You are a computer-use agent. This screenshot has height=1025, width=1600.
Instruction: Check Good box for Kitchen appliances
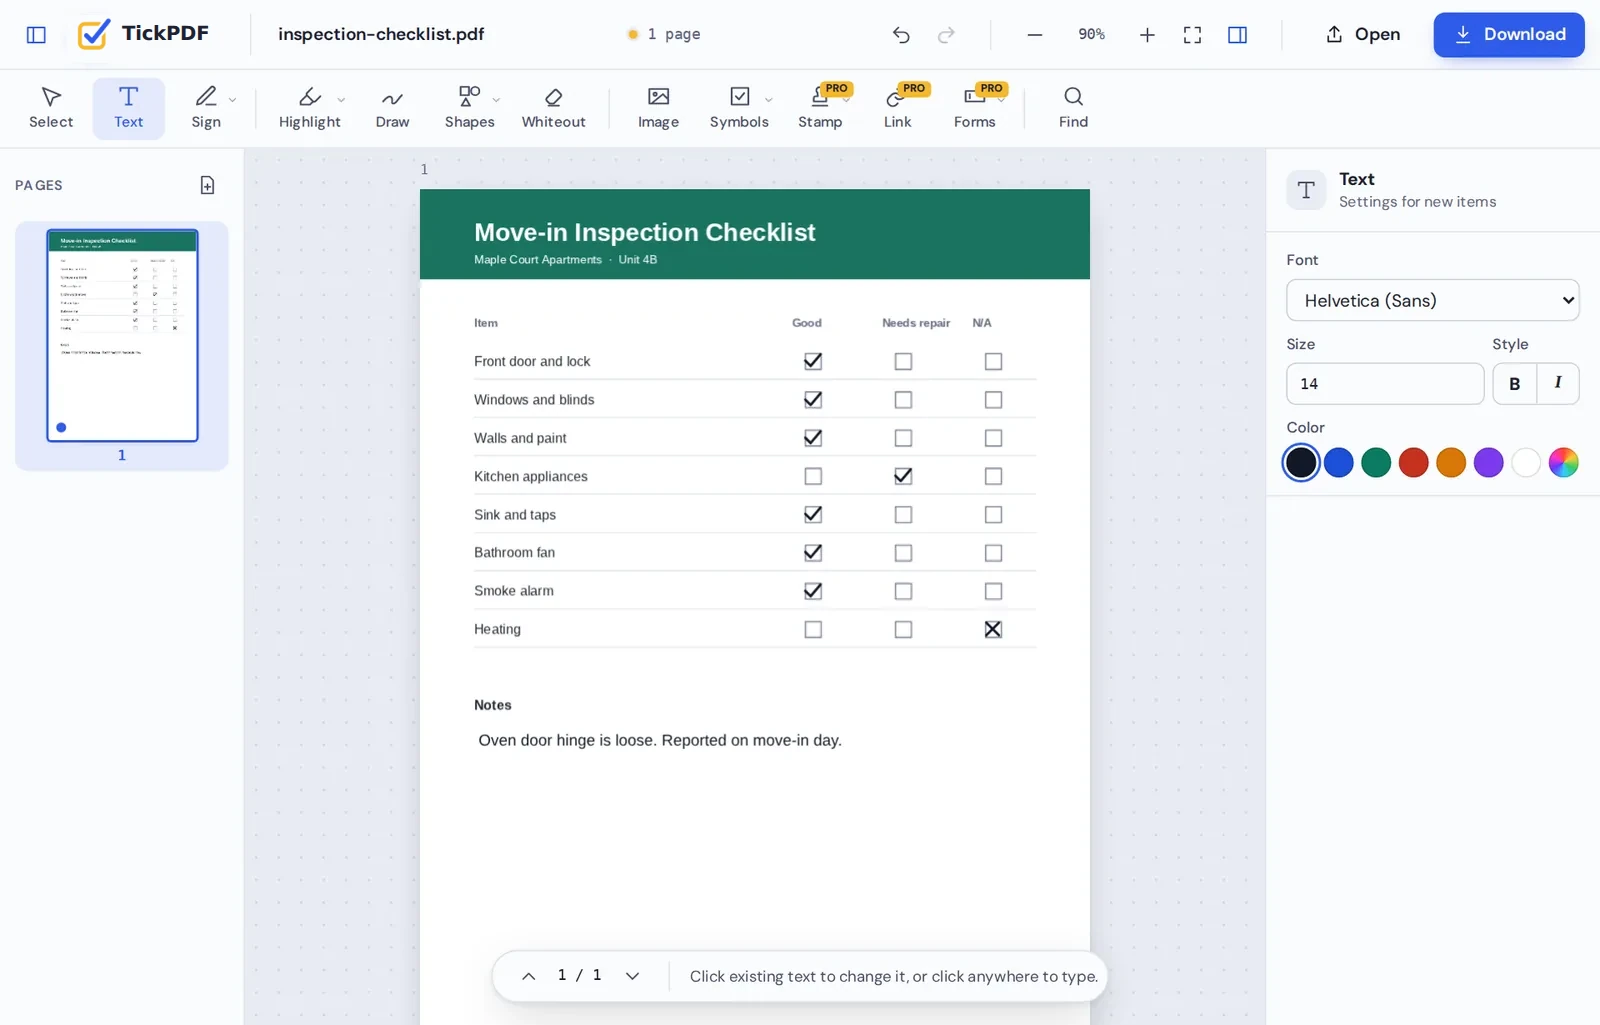tap(813, 476)
